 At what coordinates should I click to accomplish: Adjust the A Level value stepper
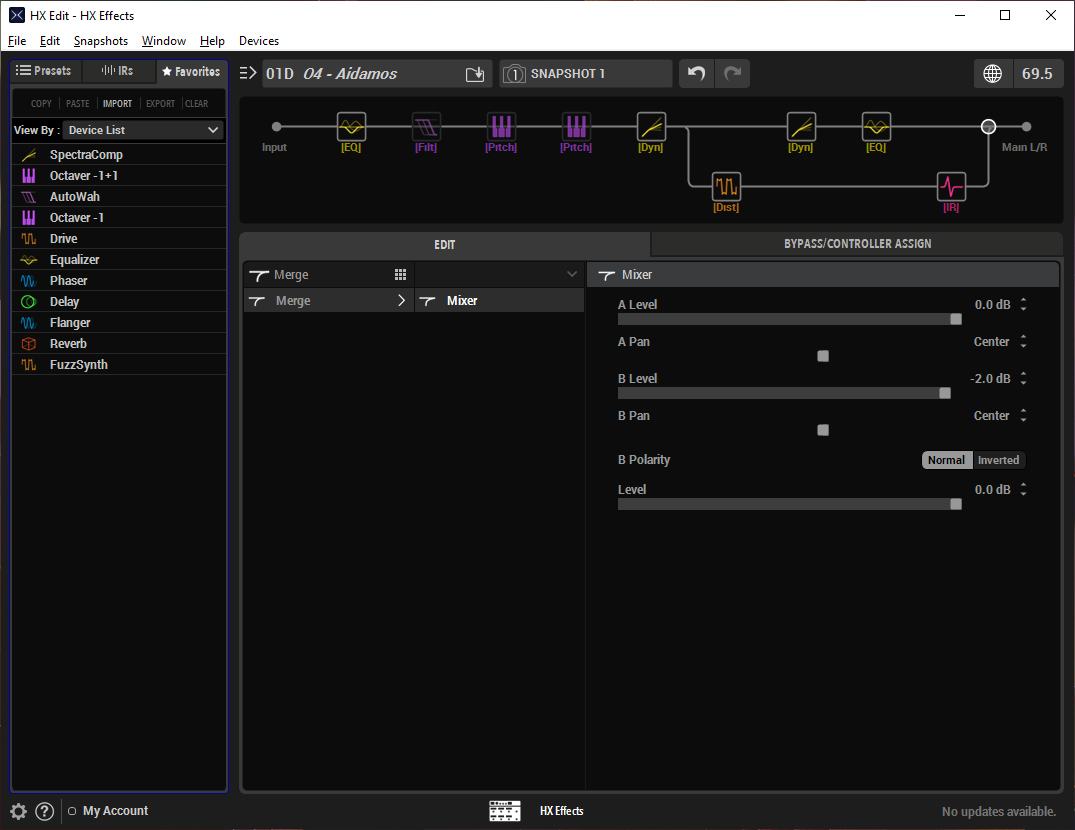click(1023, 304)
